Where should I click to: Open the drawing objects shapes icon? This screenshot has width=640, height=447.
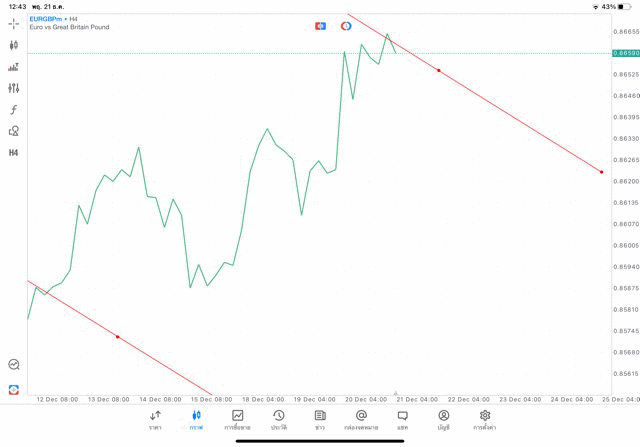pyautogui.click(x=14, y=131)
